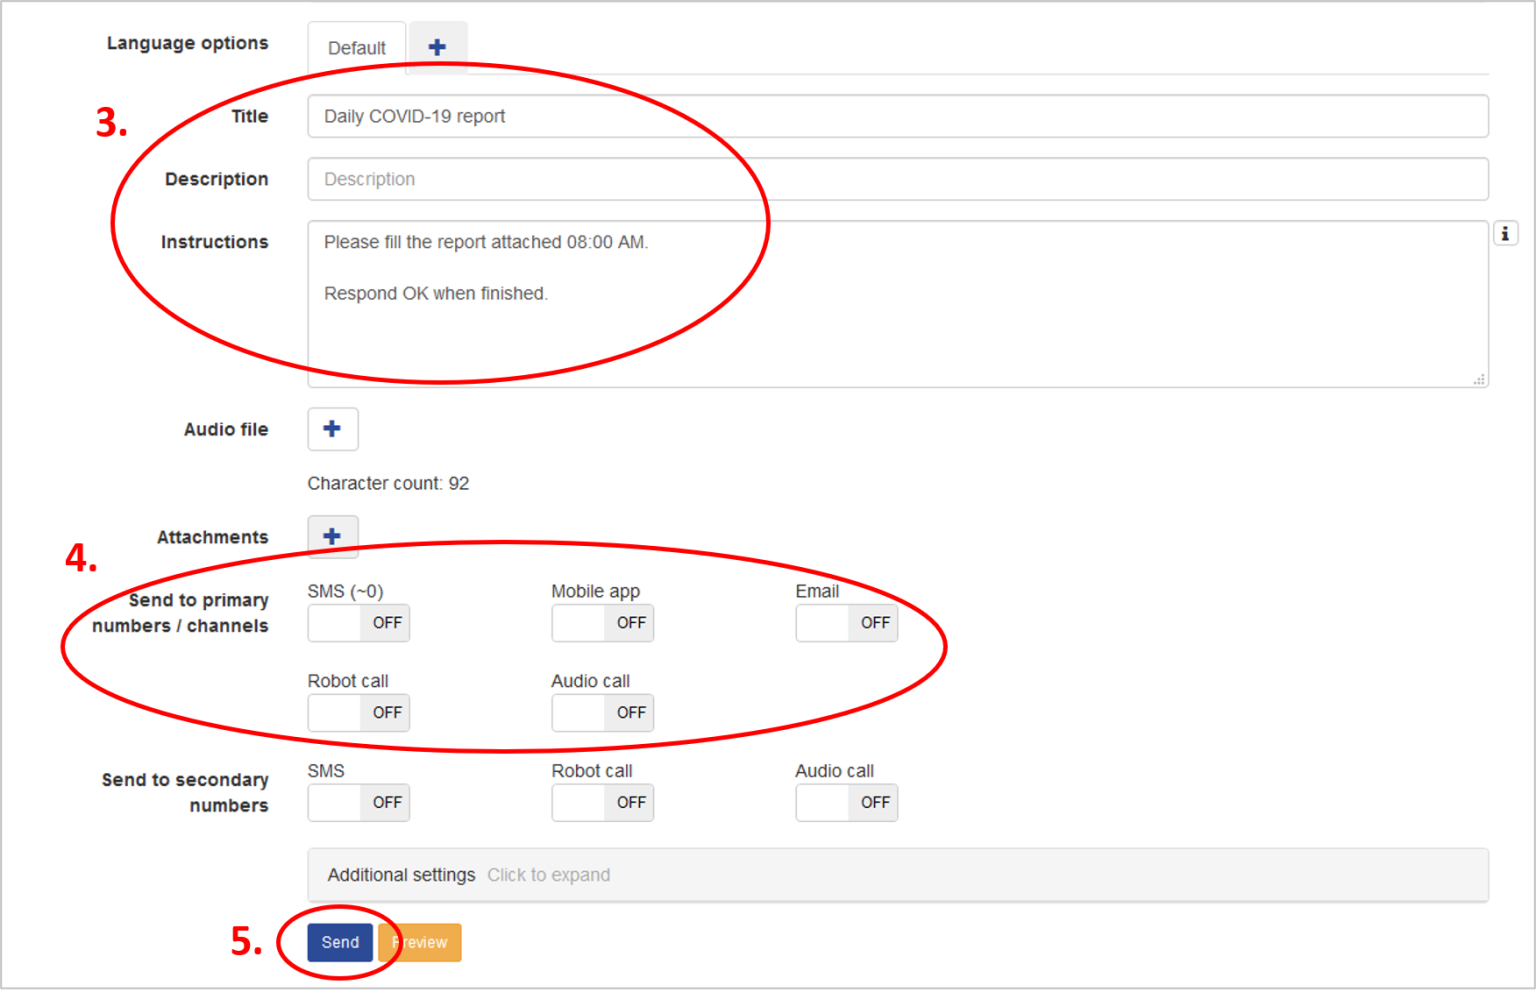Open the Instructions info tooltip icon
Viewport: 1536px width, 992px height.
1505,232
